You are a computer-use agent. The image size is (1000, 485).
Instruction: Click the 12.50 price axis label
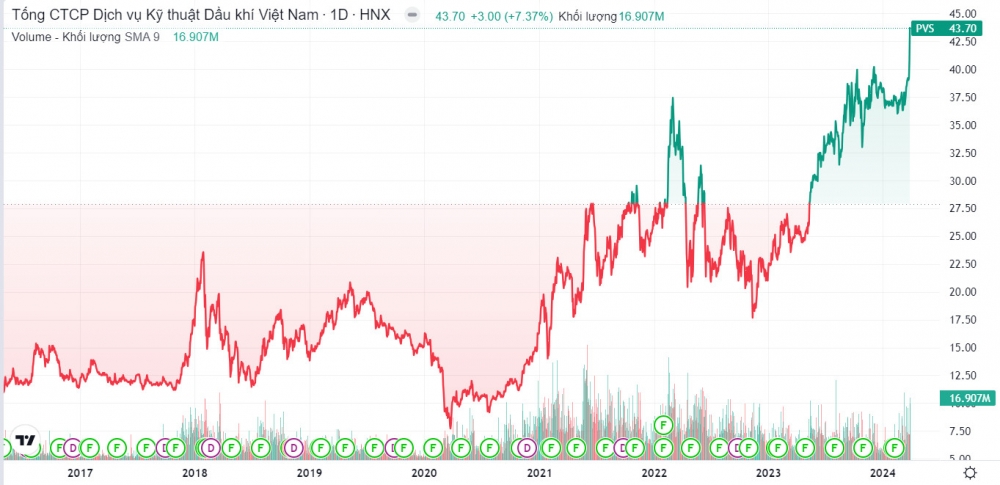(962, 375)
